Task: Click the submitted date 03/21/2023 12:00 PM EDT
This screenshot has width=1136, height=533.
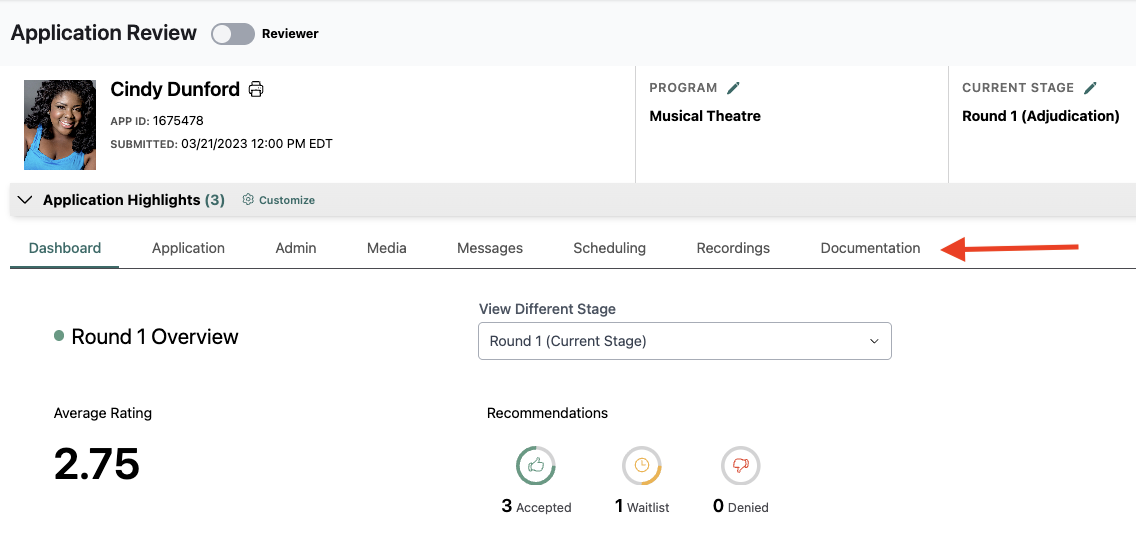Action: pyautogui.click(x=256, y=144)
